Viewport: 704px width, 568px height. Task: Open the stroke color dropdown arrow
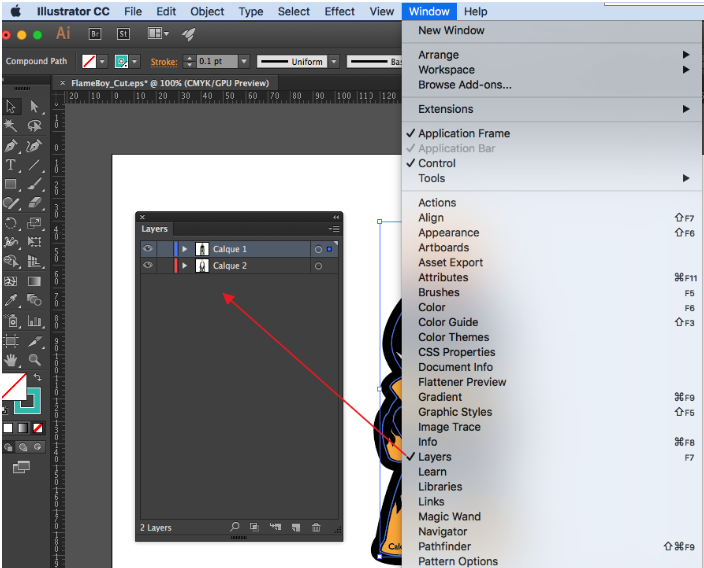[135, 61]
